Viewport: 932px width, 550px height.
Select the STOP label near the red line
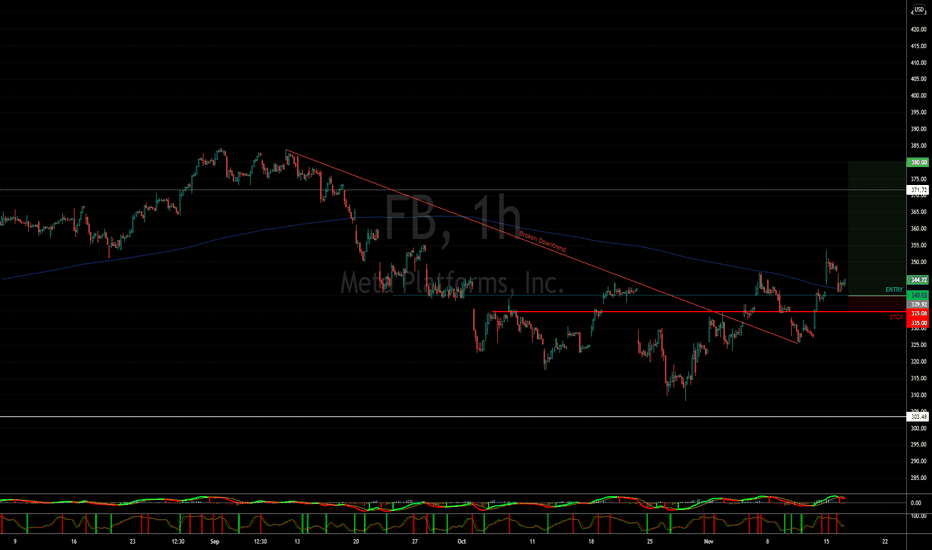click(x=896, y=318)
